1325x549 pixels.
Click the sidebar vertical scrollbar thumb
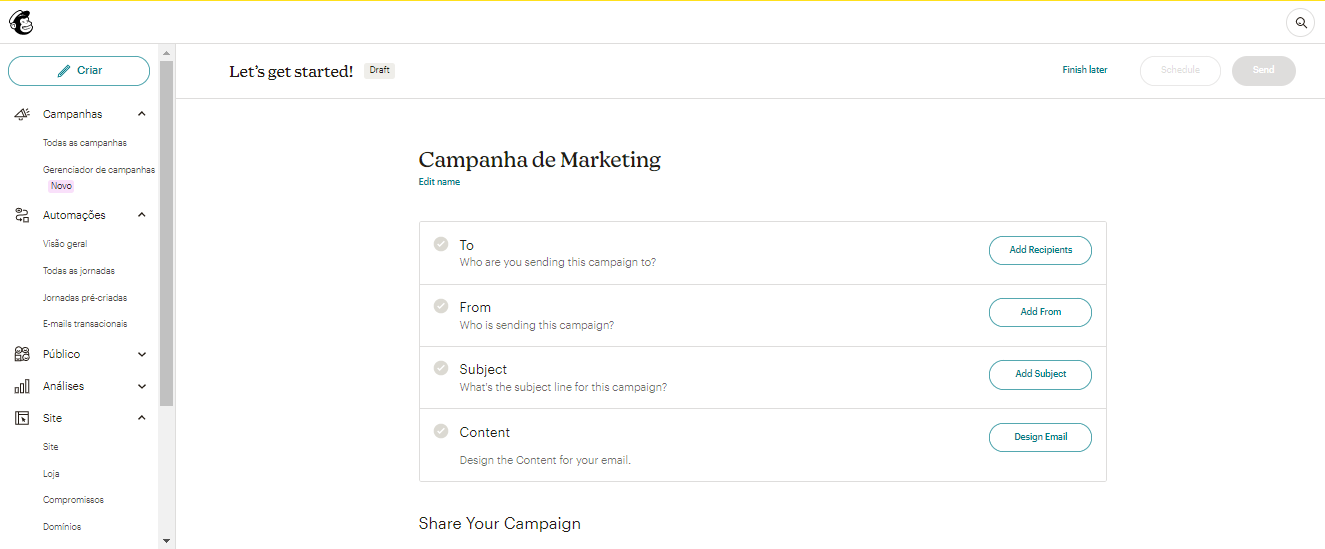pyautogui.click(x=166, y=230)
